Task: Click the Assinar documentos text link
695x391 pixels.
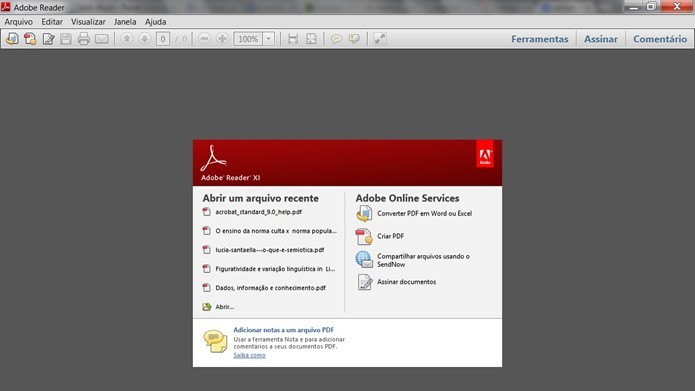Action: [x=406, y=282]
